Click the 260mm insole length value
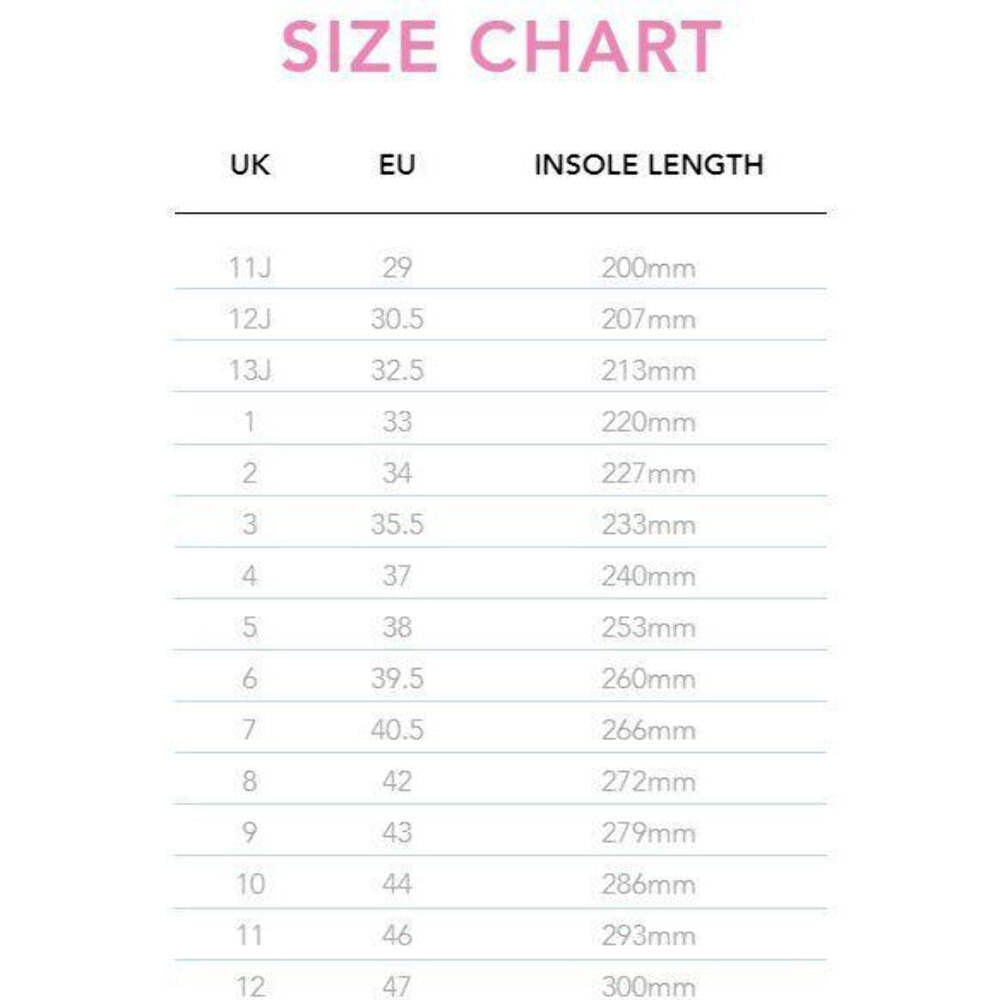Image resolution: width=1000 pixels, height=1000 pixels. pyautogui.click(x=649, y=679)
